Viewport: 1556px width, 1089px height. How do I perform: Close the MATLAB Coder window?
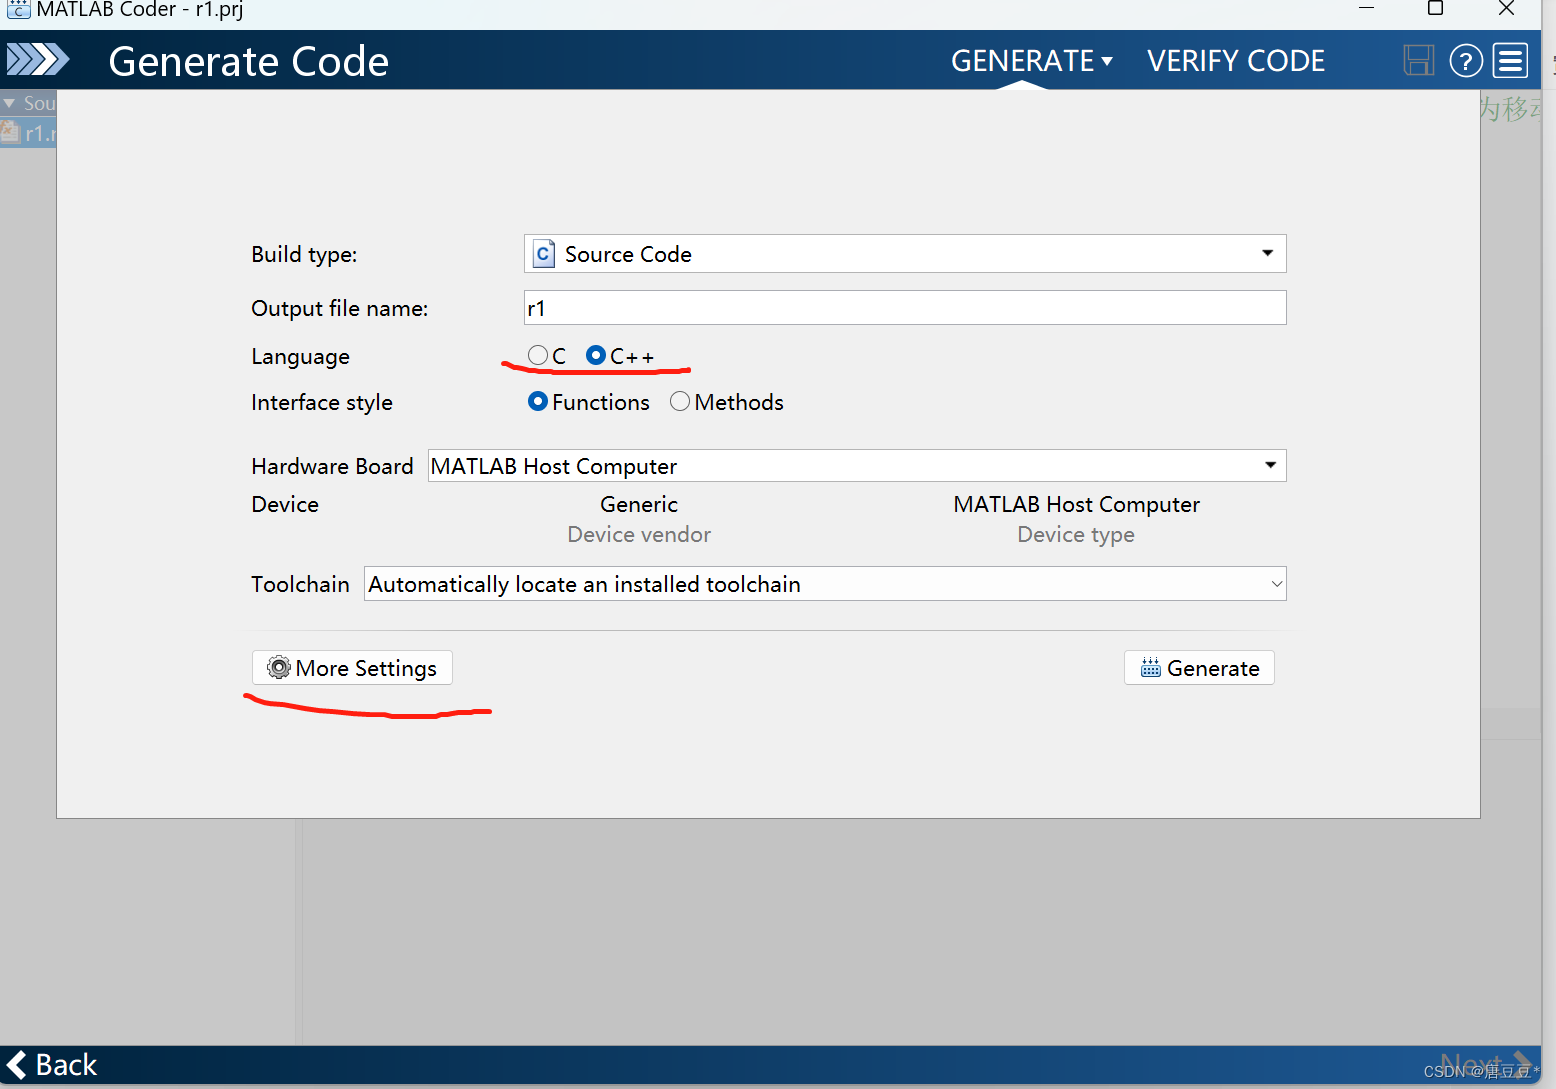pyautogui.click(x=1506, y=9)
